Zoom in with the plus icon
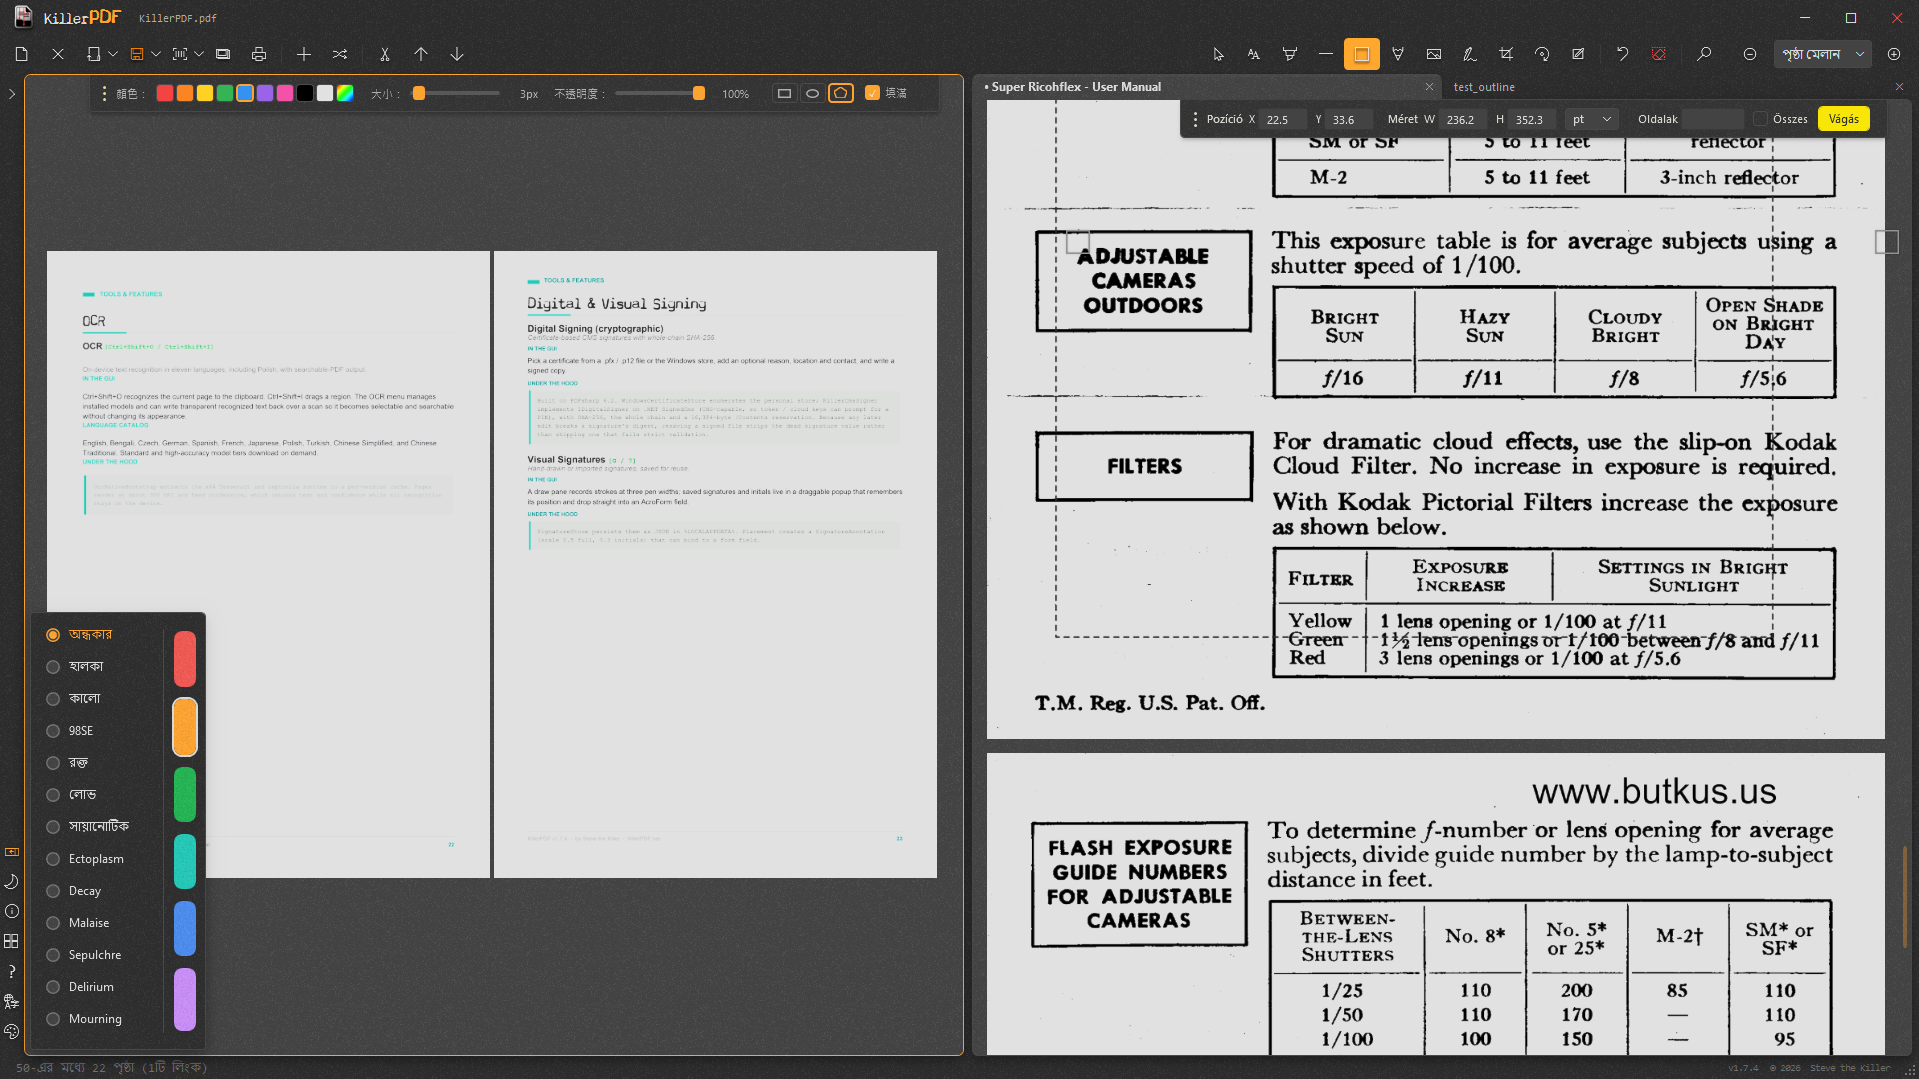Viewport: 1919px width, 1079px height. point(1894,54)
